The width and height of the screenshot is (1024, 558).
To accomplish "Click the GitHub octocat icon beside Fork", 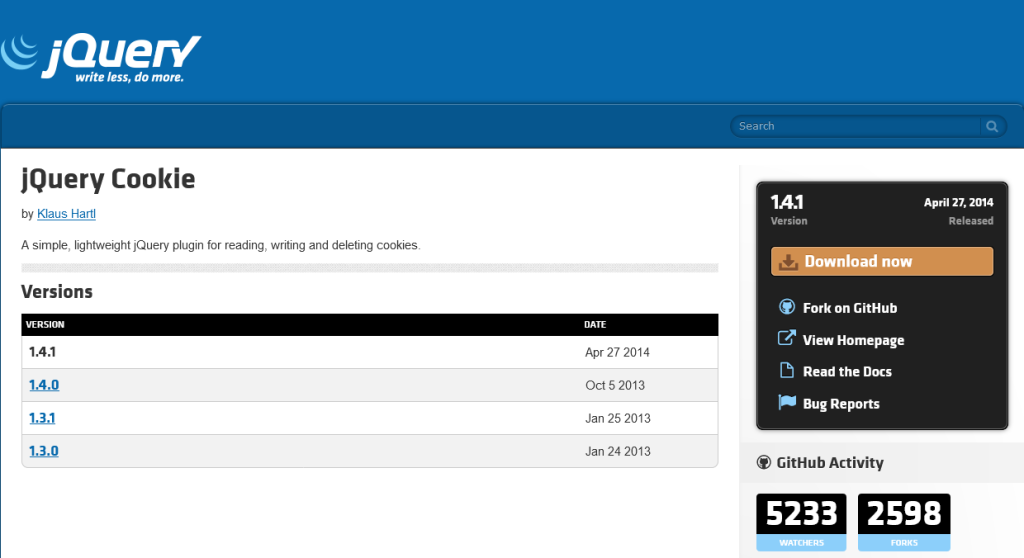I will pyautogui.click(x=786, y=307).
